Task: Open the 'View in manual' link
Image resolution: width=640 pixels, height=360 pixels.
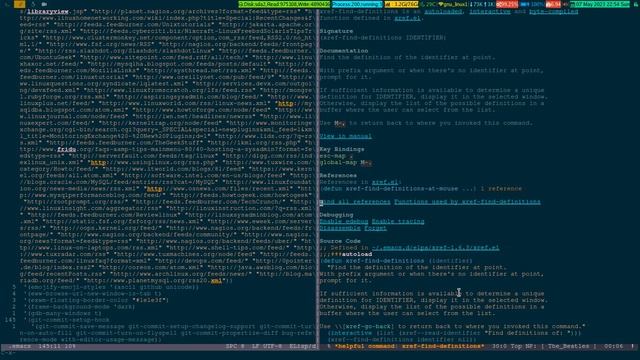Action: (345, 136)
